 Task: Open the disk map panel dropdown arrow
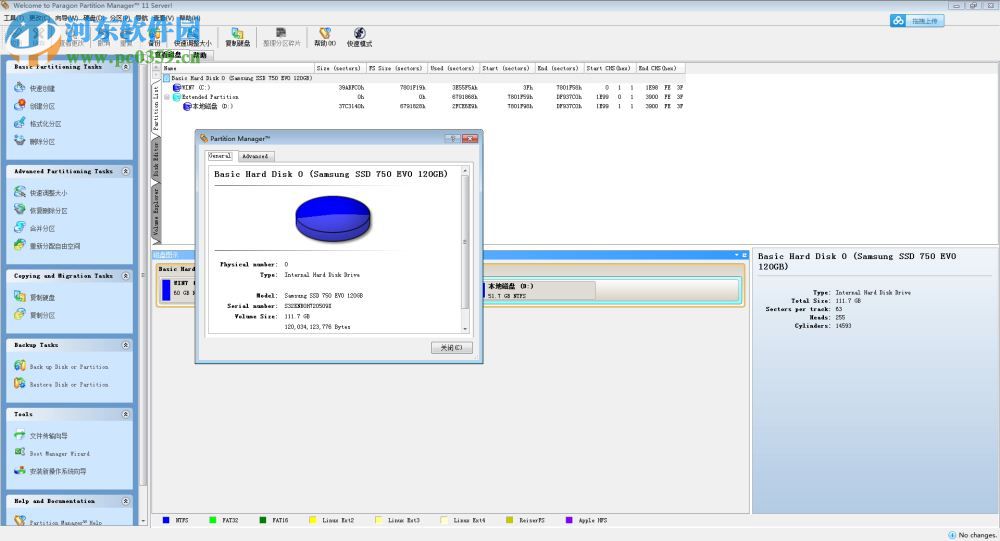(737, 255)
